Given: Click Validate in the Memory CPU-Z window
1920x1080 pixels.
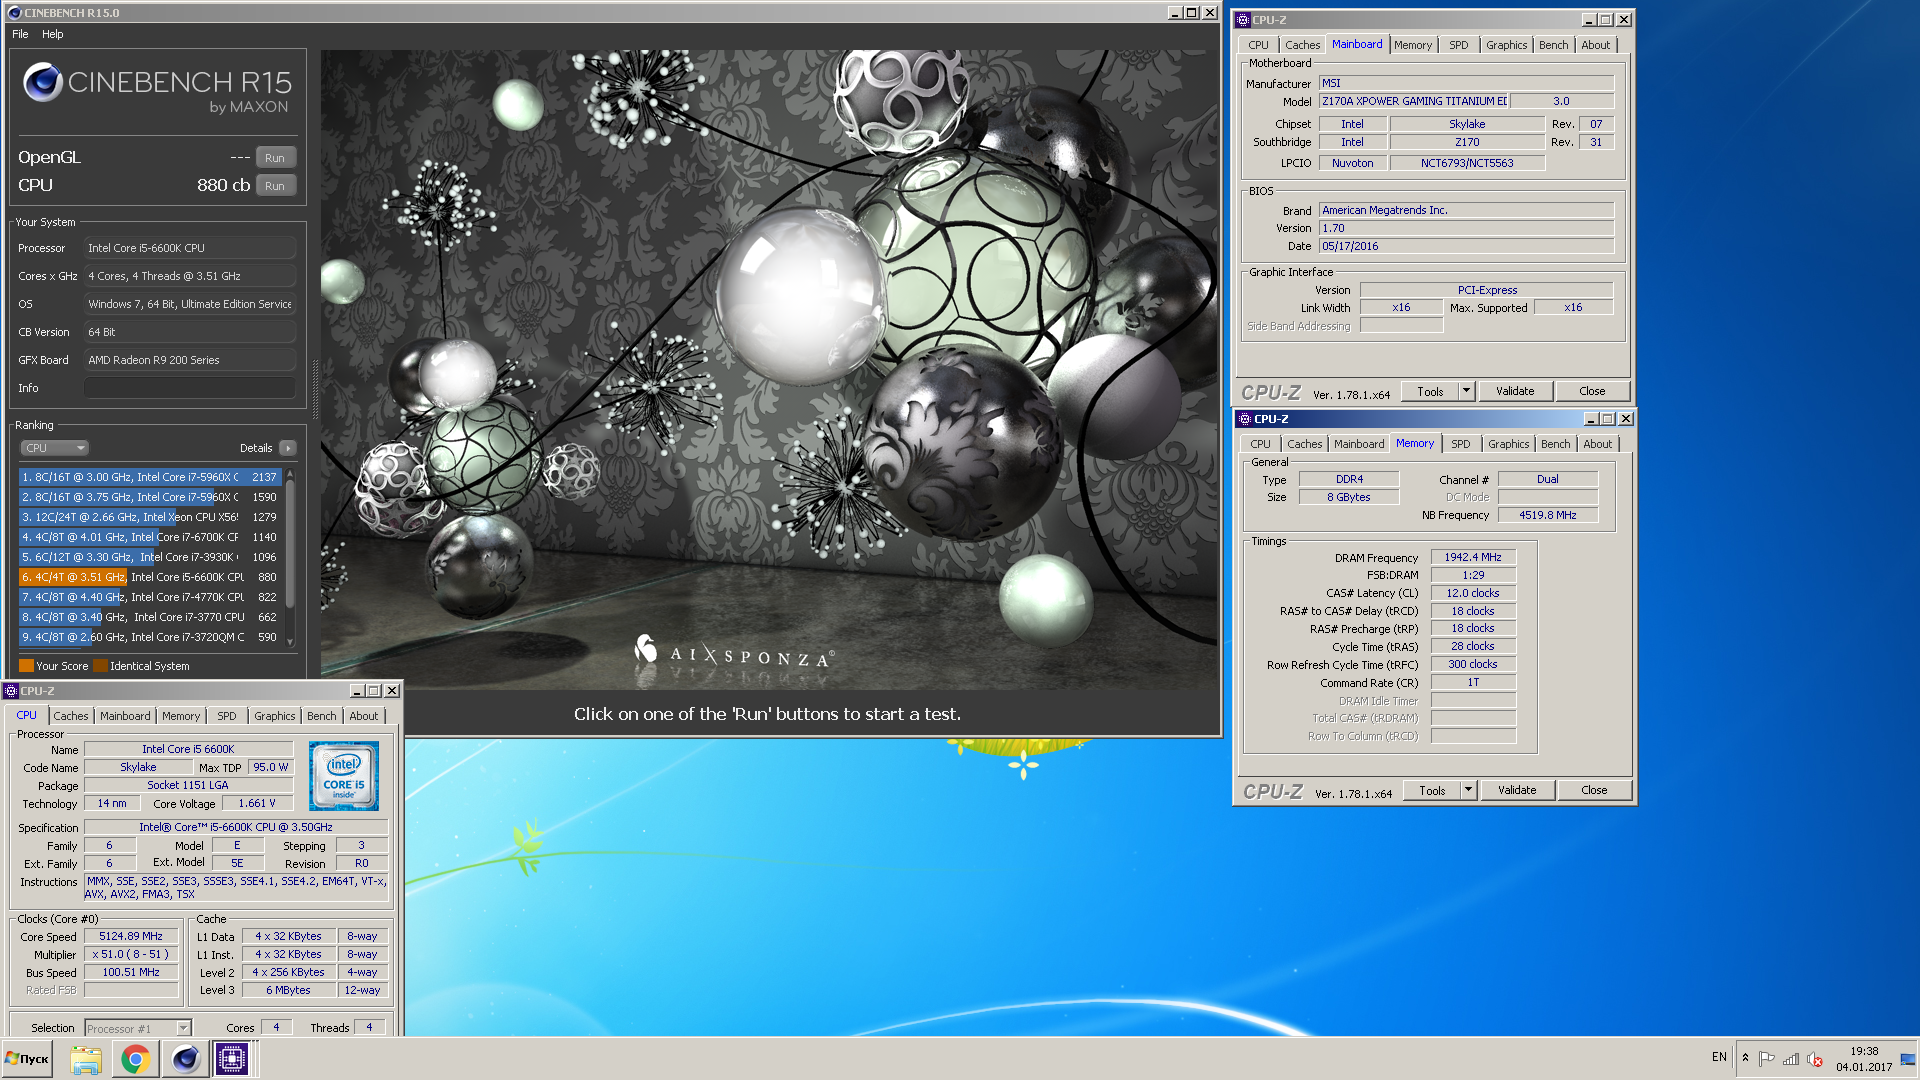Looking at the screenshot, I should (1517, 791).
